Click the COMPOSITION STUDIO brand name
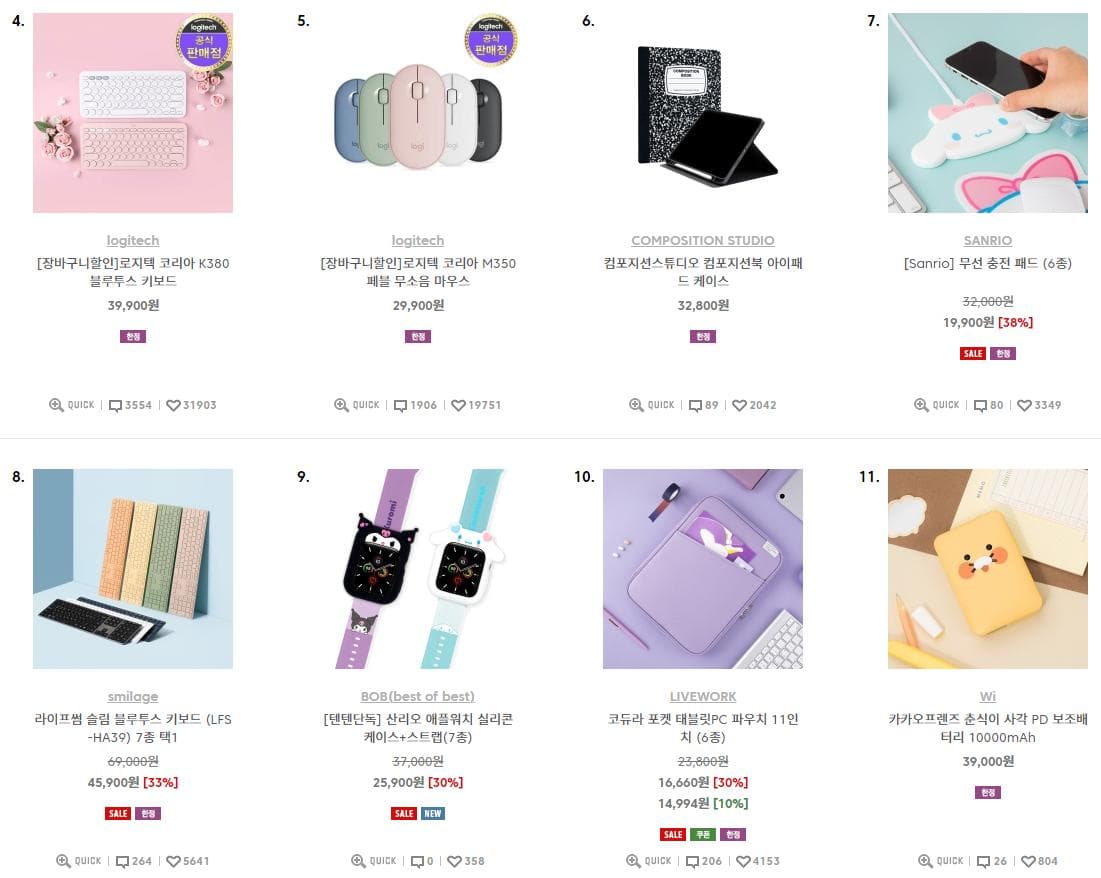The image size is (1101, 878). pyautogui.click(x=702, y=240)
